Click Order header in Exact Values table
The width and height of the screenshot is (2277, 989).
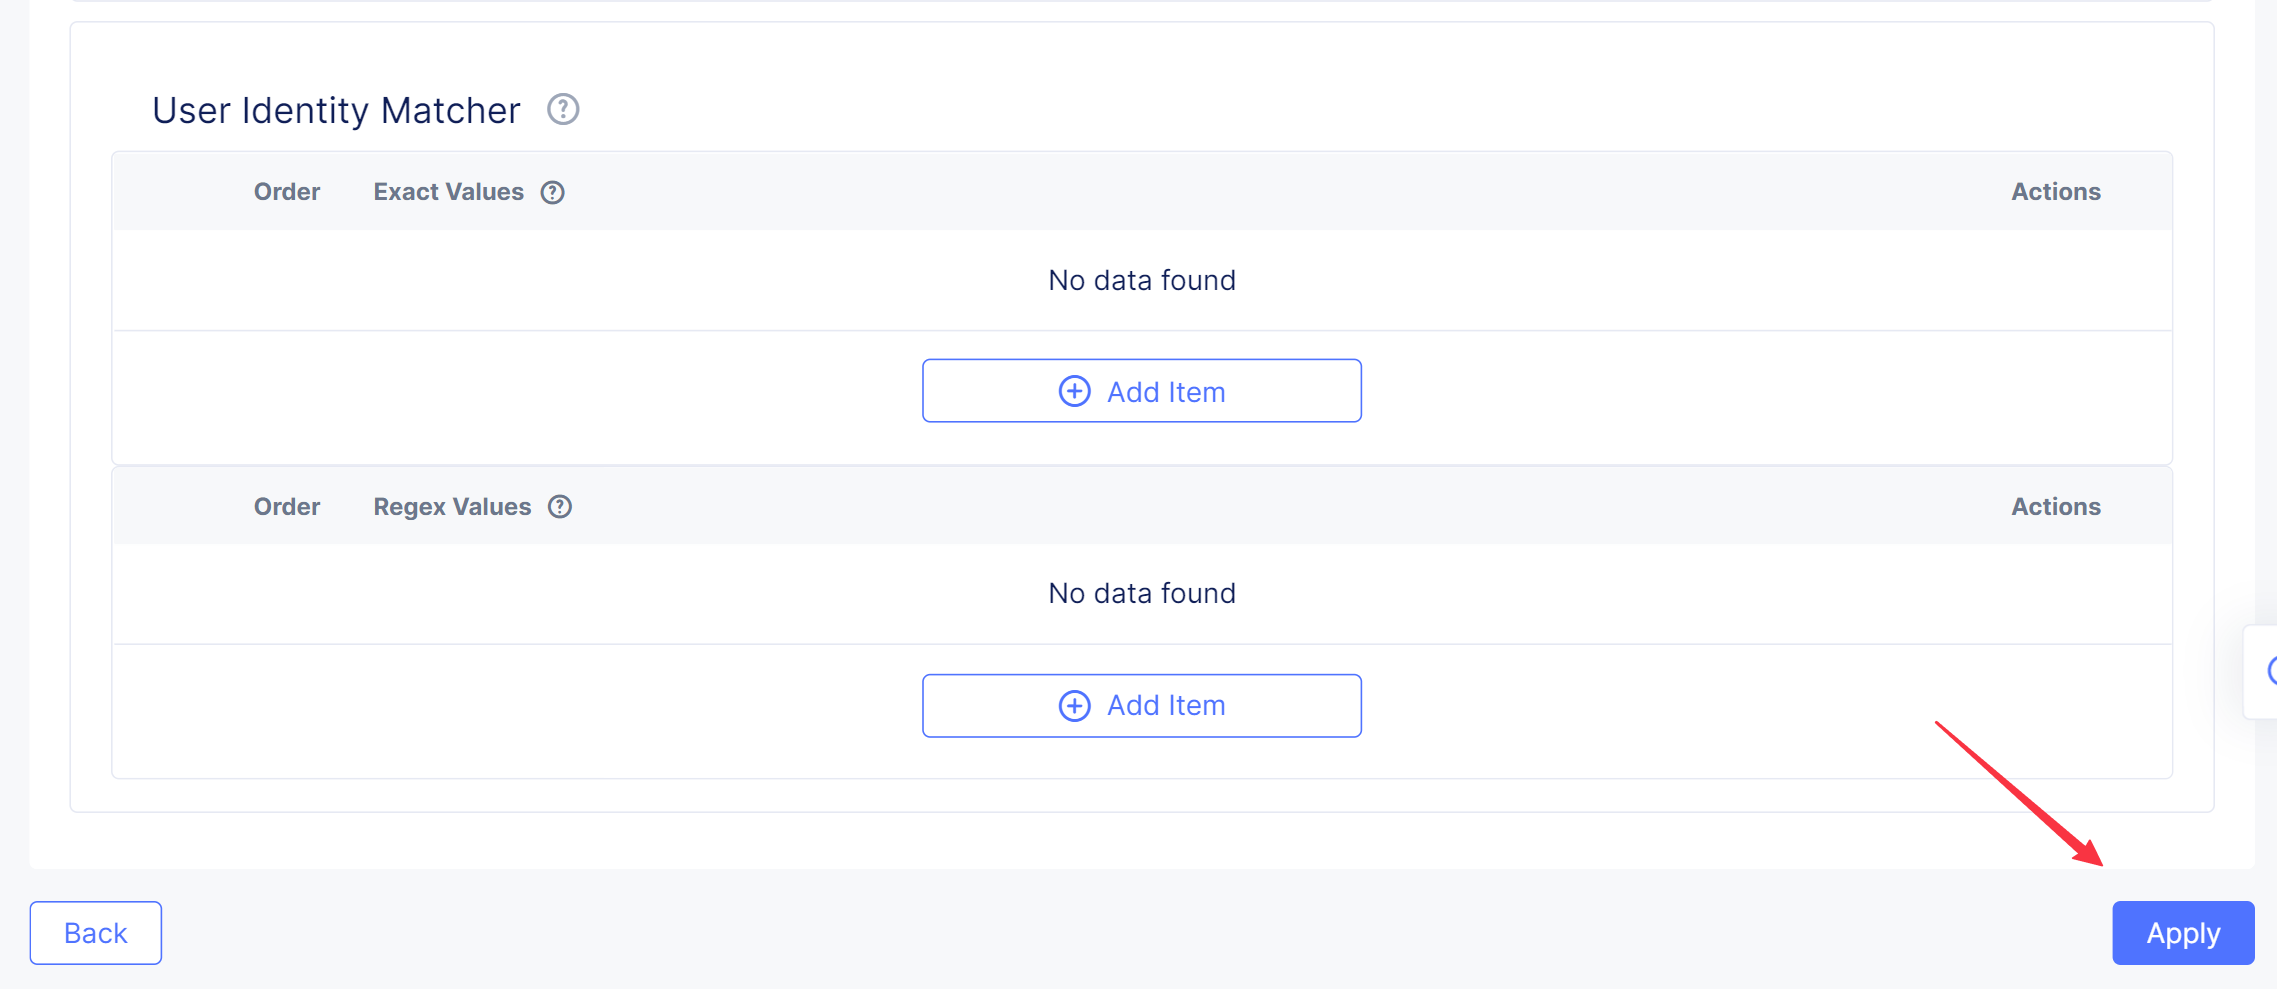287,192
